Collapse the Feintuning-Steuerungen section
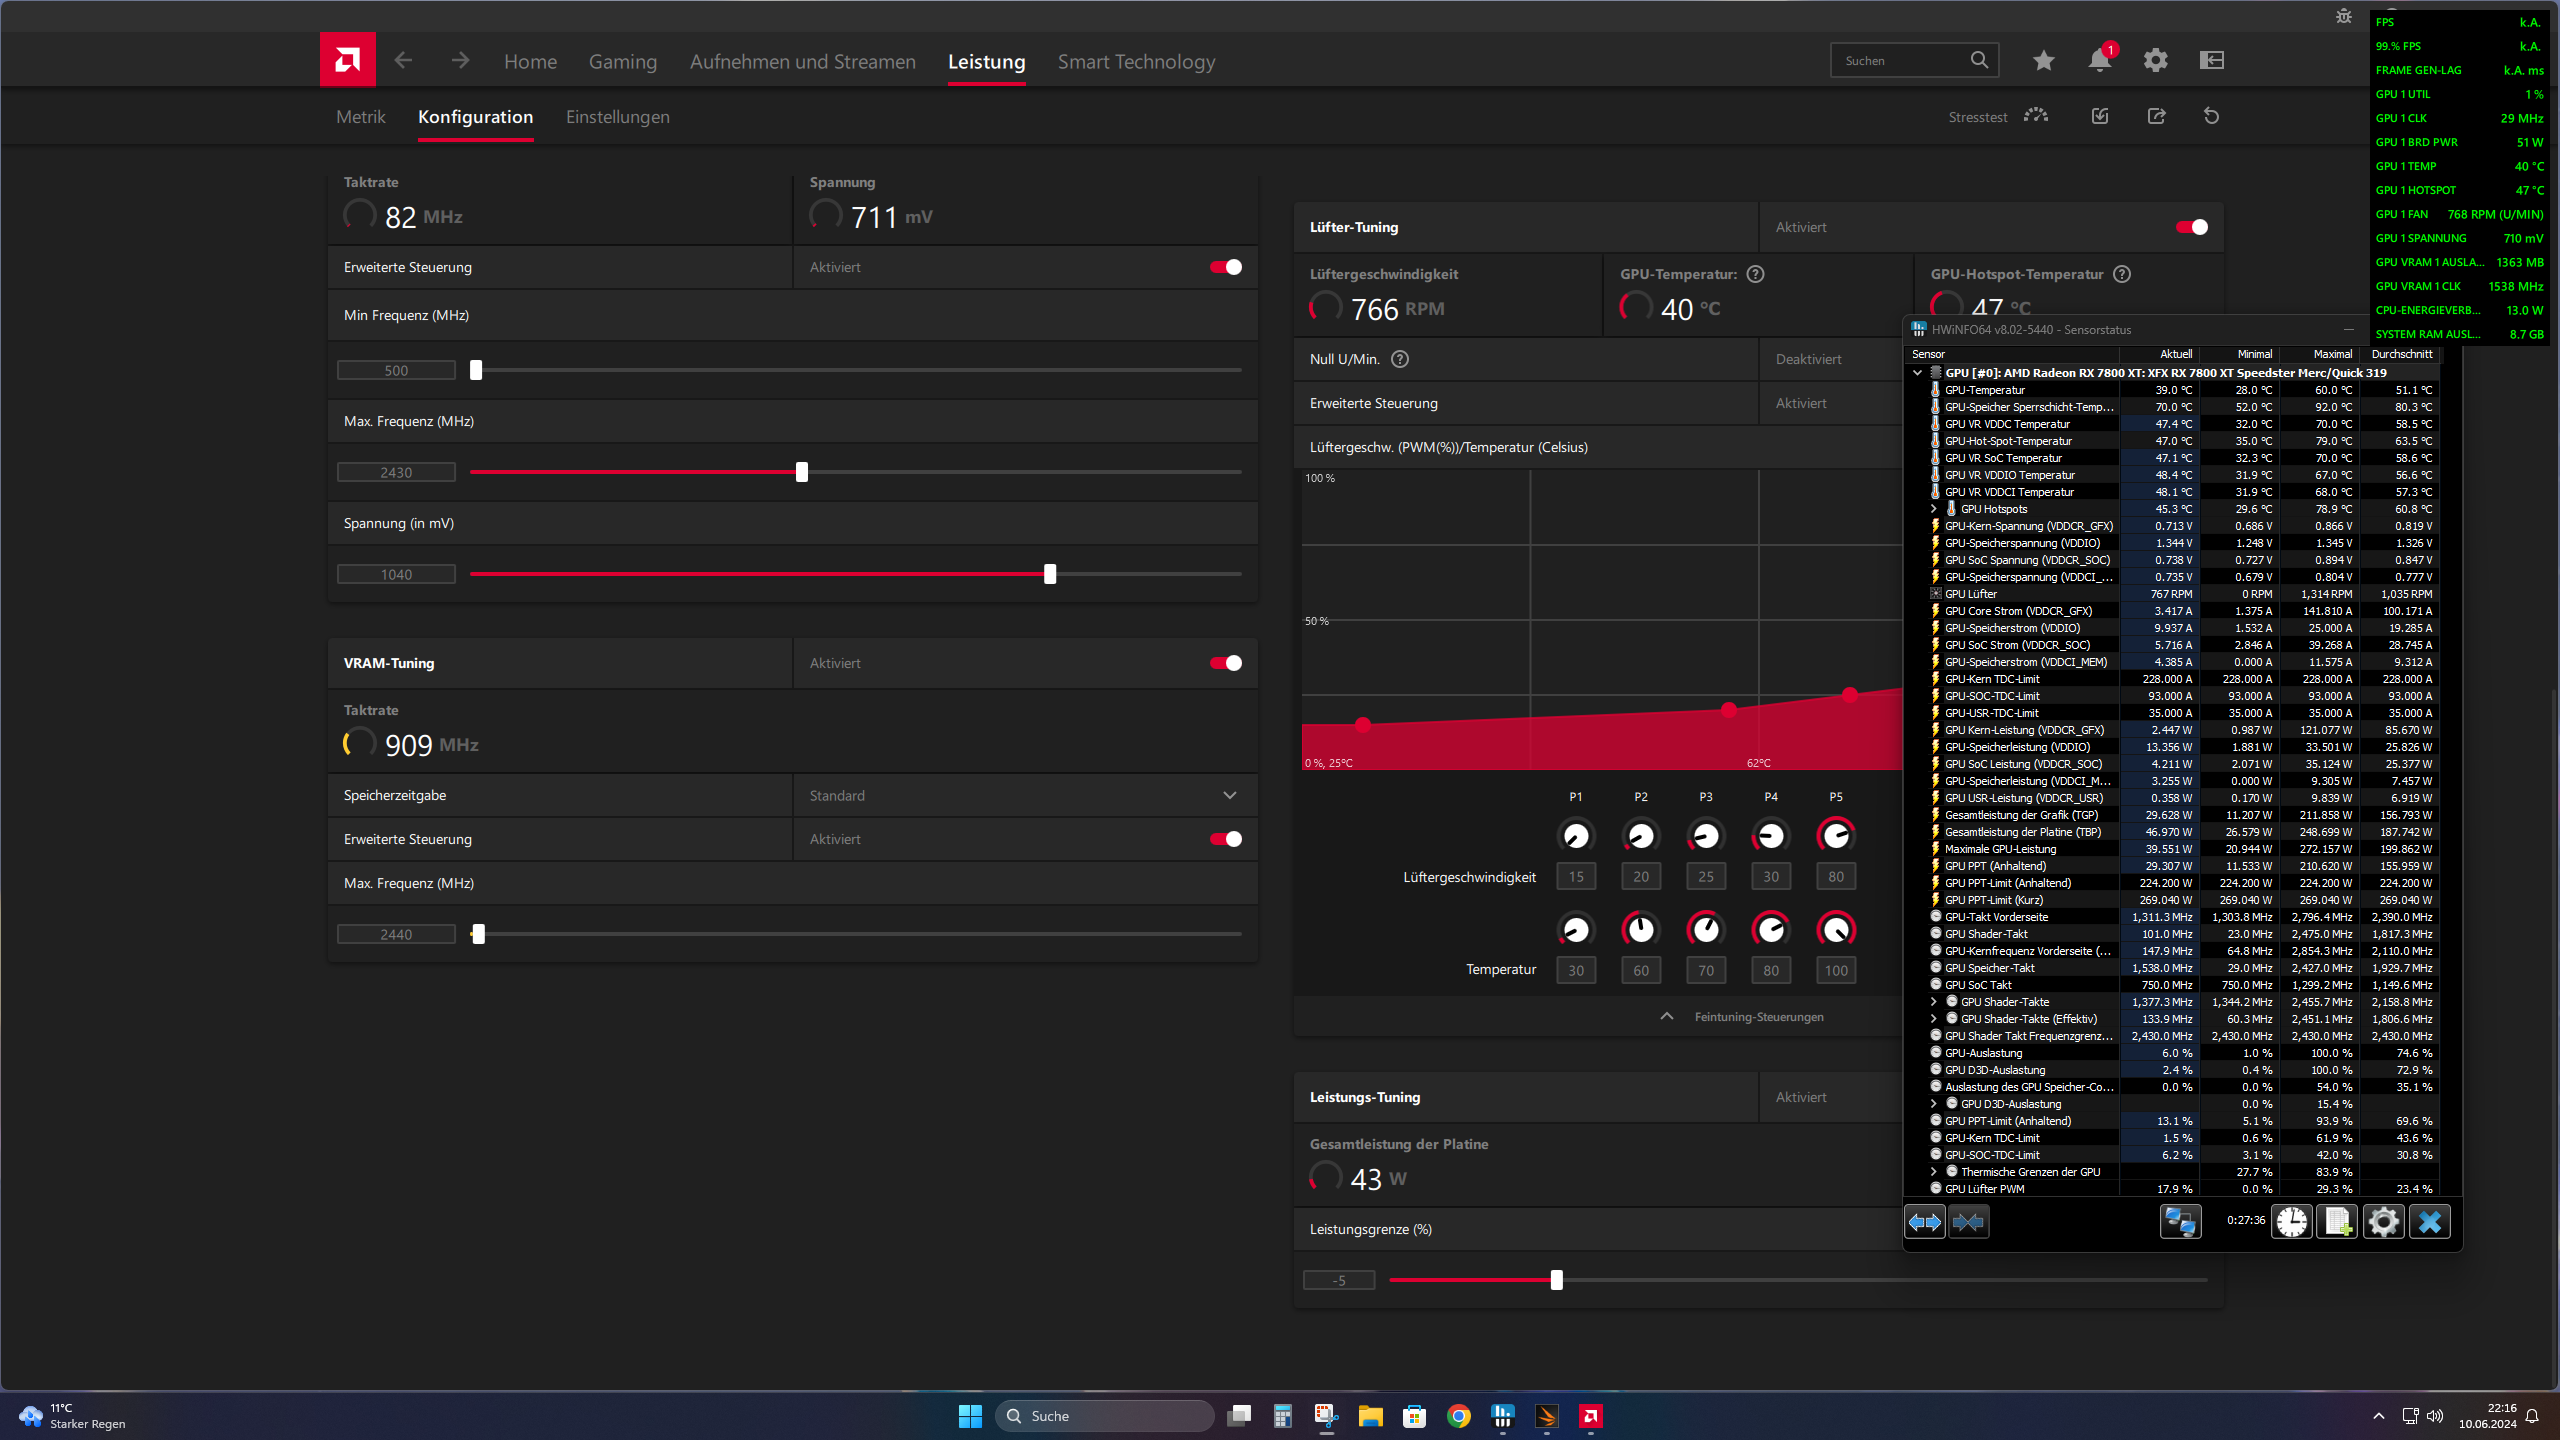This screenshot has width=2560, height=1440. (x=1667, y=1017)
